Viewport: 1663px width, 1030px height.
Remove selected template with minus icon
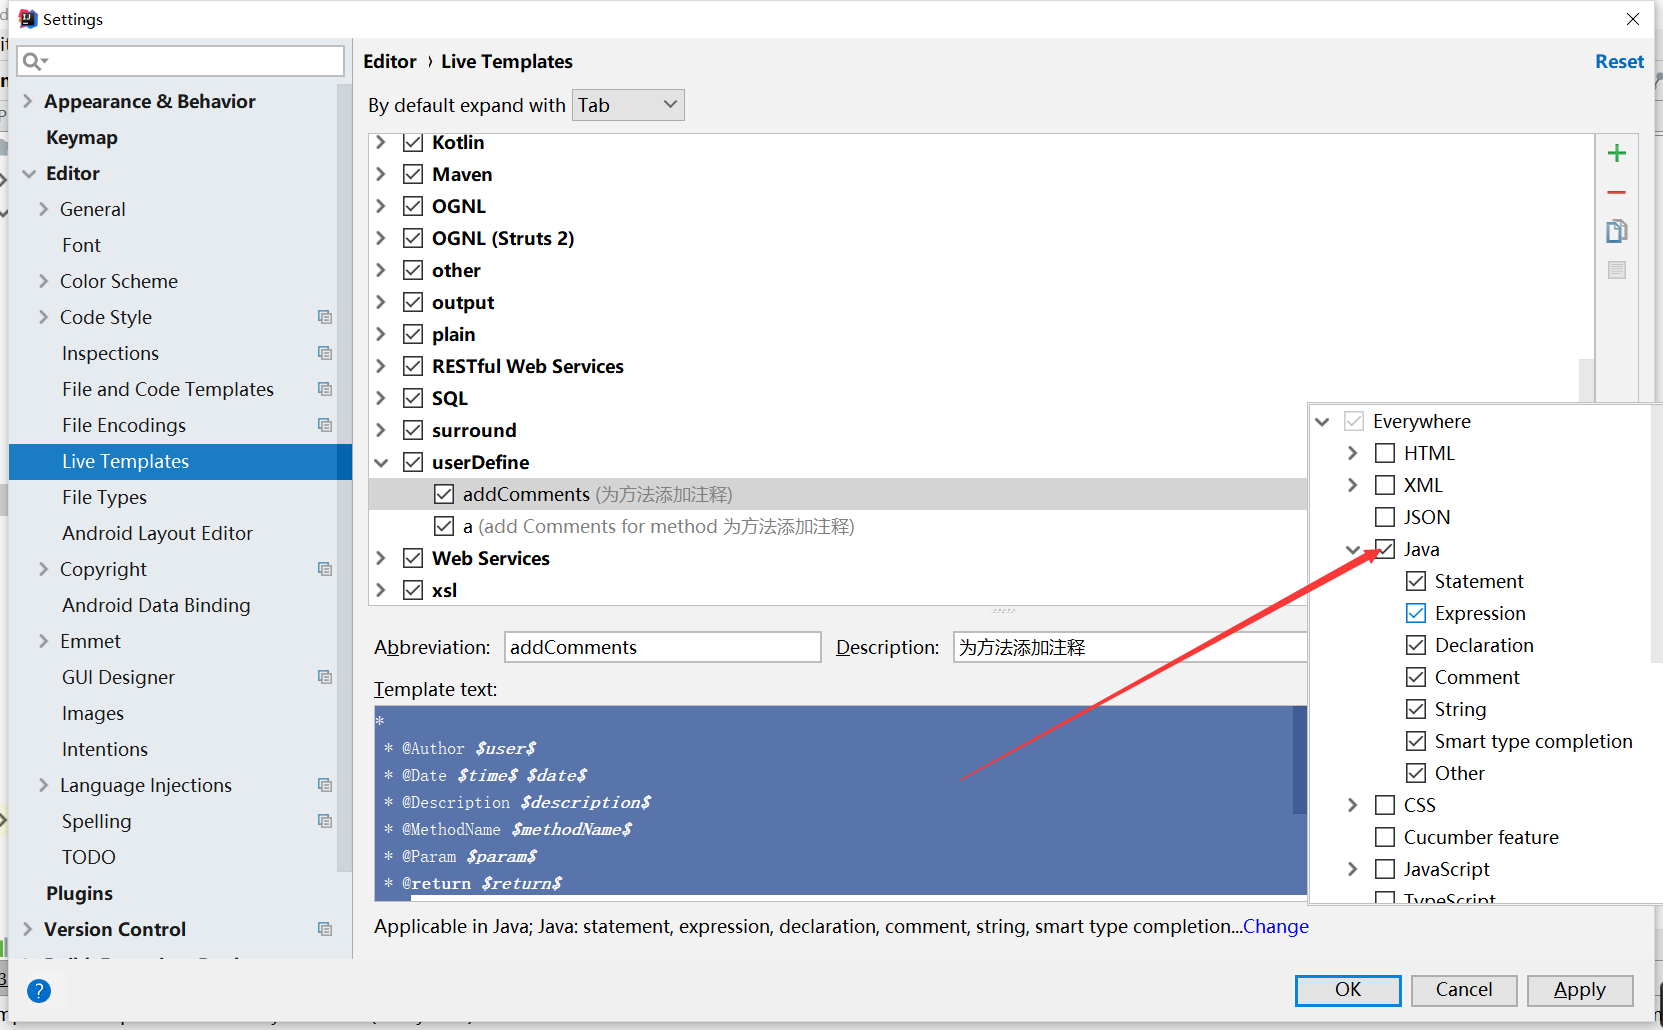1616,192
